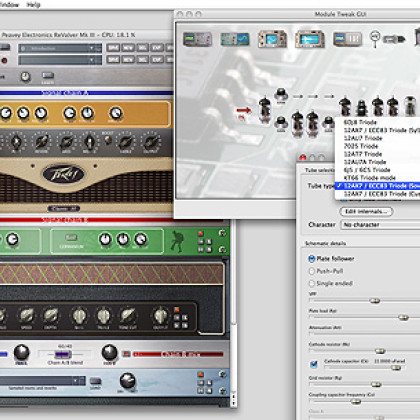Click the red record button in ReValver
Viewport: 420px width, 420px height.
[4, 60]
